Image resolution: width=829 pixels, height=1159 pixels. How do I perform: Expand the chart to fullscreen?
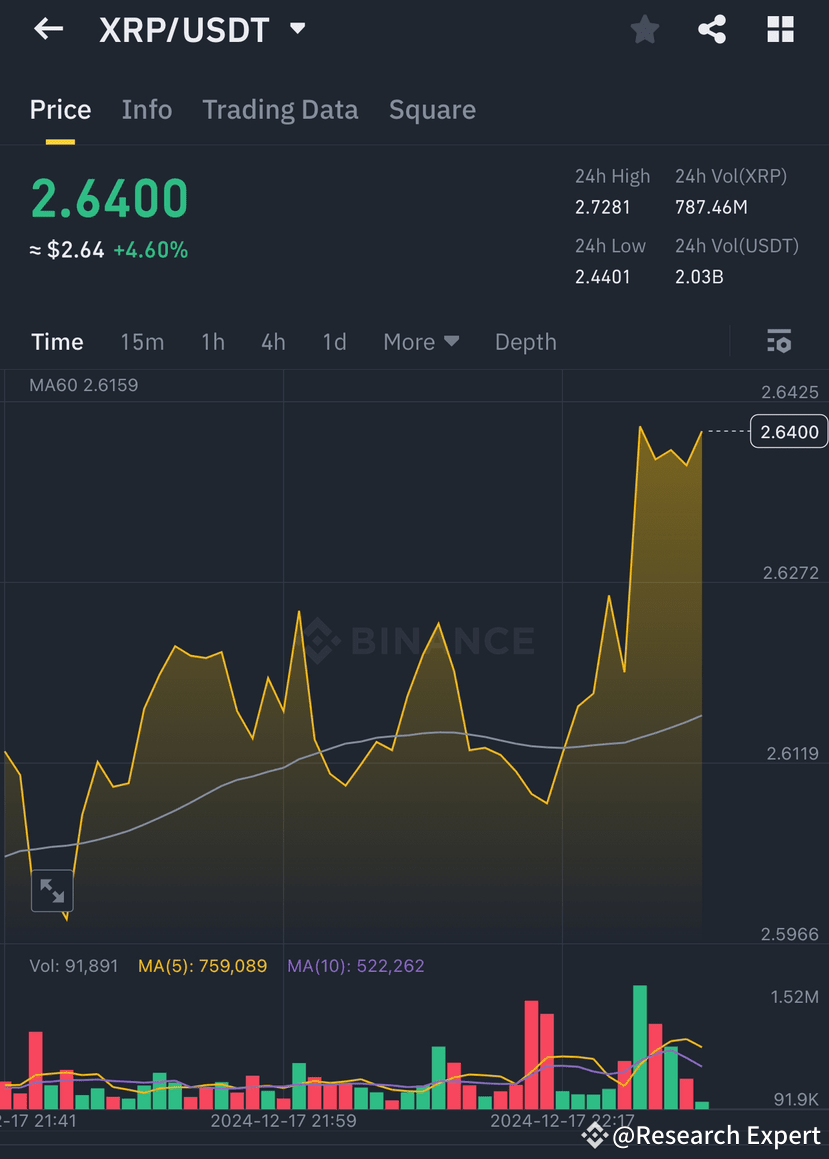52,891
